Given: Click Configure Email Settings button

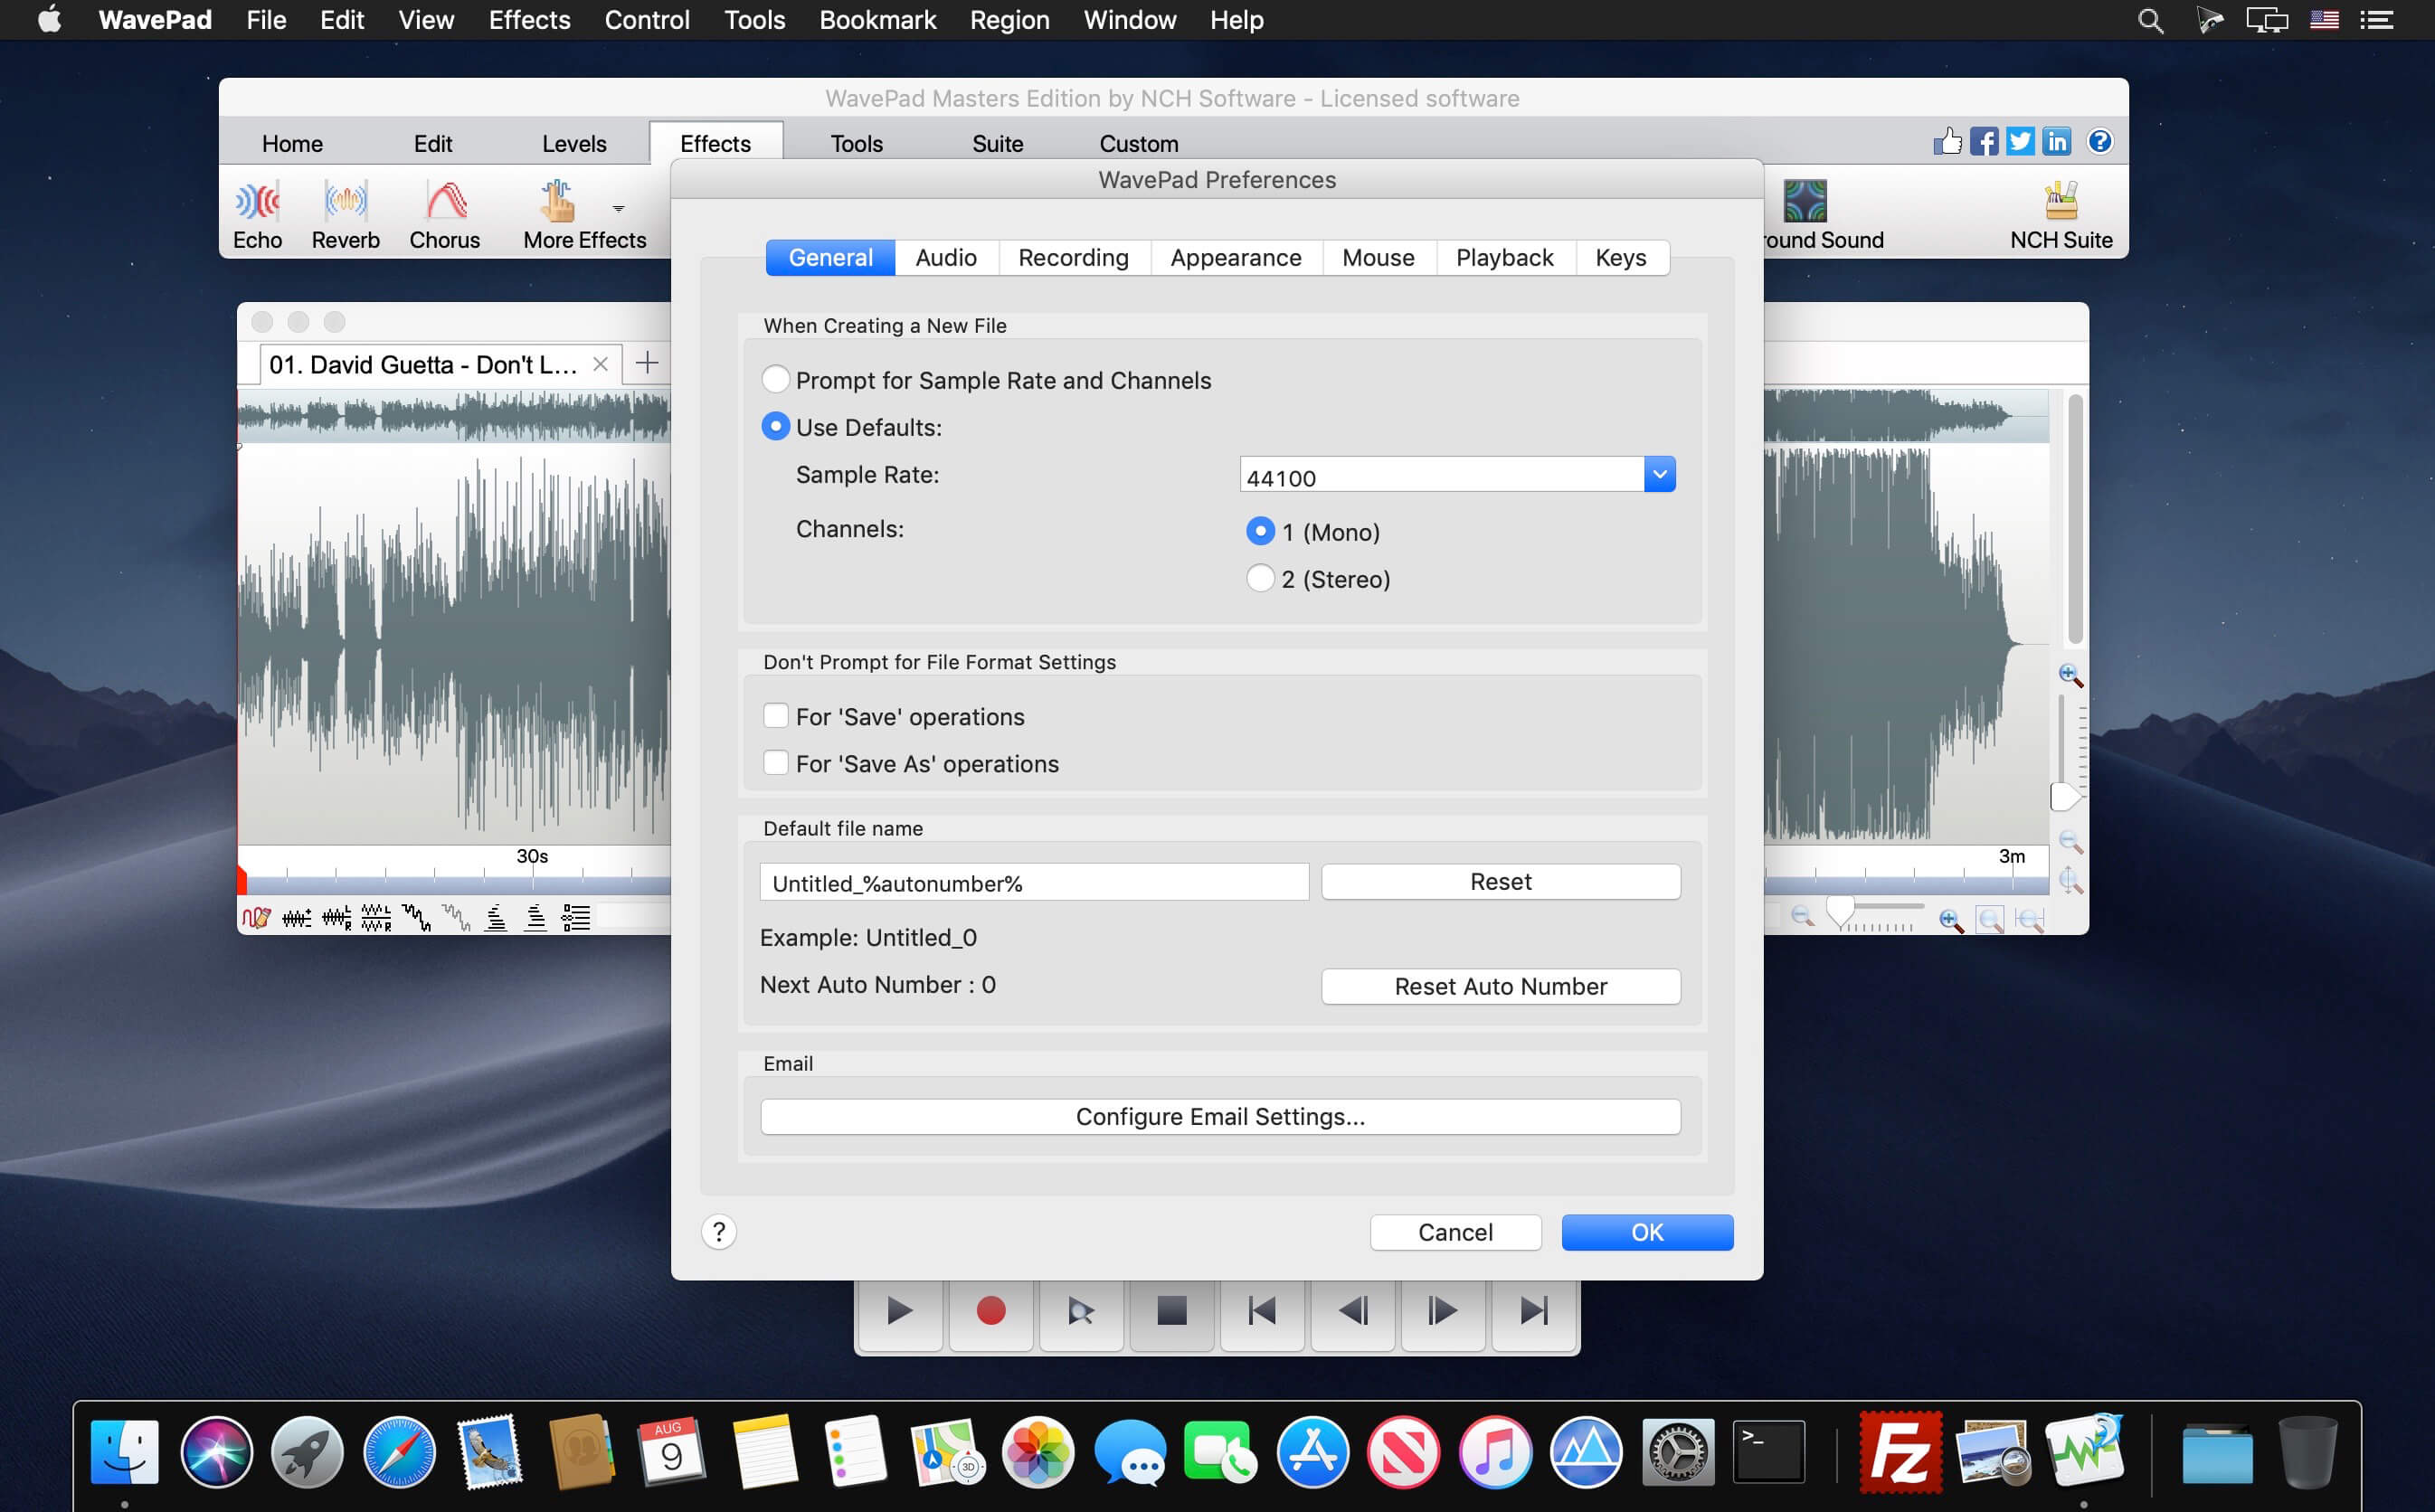Looking at the screenshot, I should pos(1220,1116).
